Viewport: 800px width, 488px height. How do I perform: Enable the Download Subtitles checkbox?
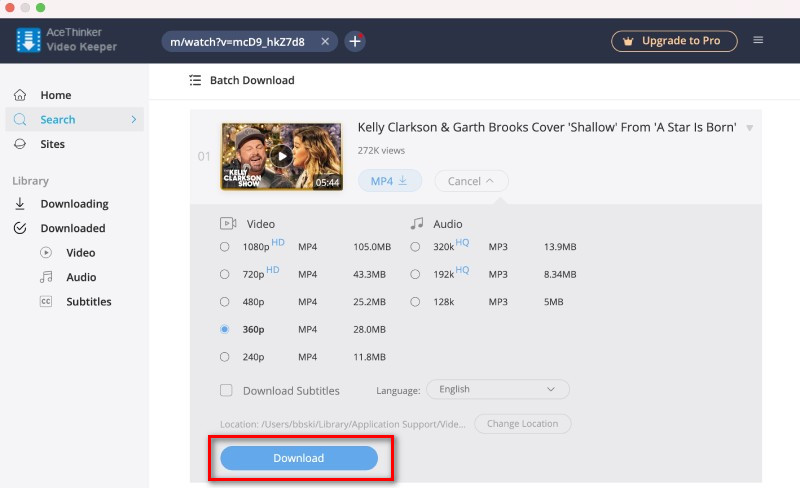pos(226,391)
